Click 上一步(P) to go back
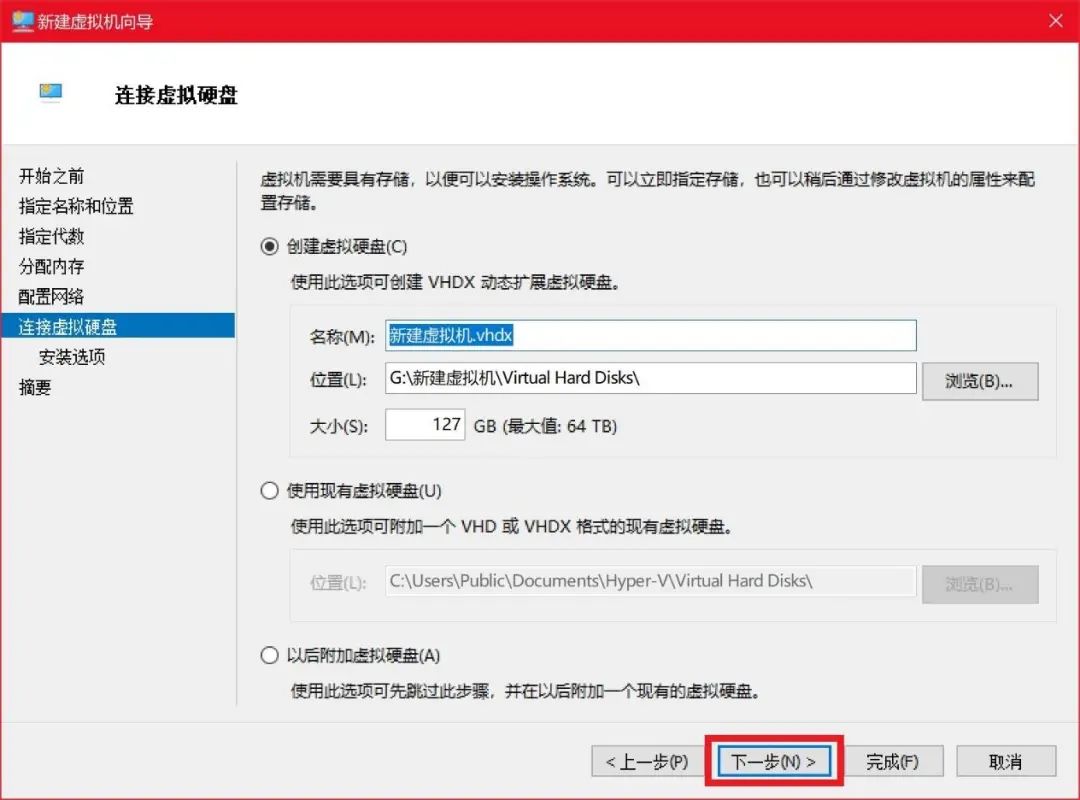This screenshot has height=800, width=1080. 647,761
